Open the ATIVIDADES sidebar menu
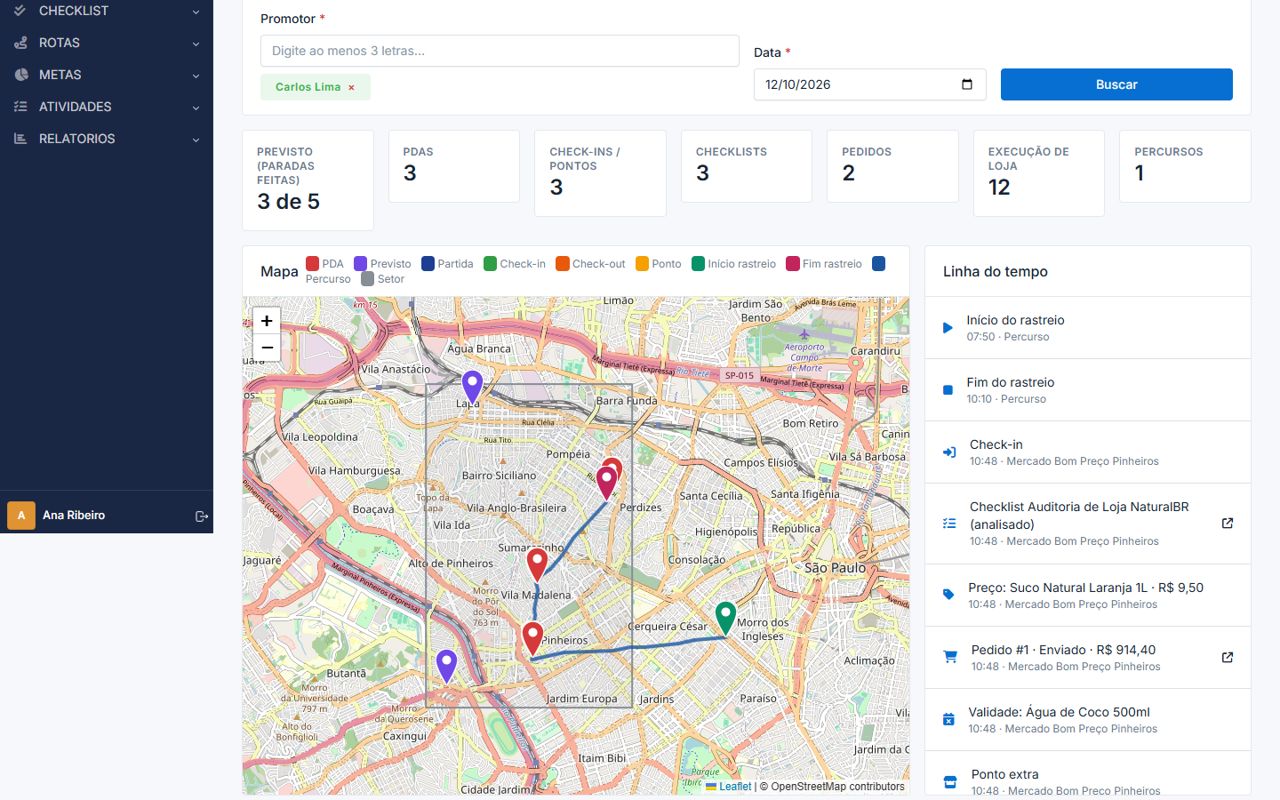This screenshot has height=800, width=1280. pyautogui.click(x=106, y=107)
